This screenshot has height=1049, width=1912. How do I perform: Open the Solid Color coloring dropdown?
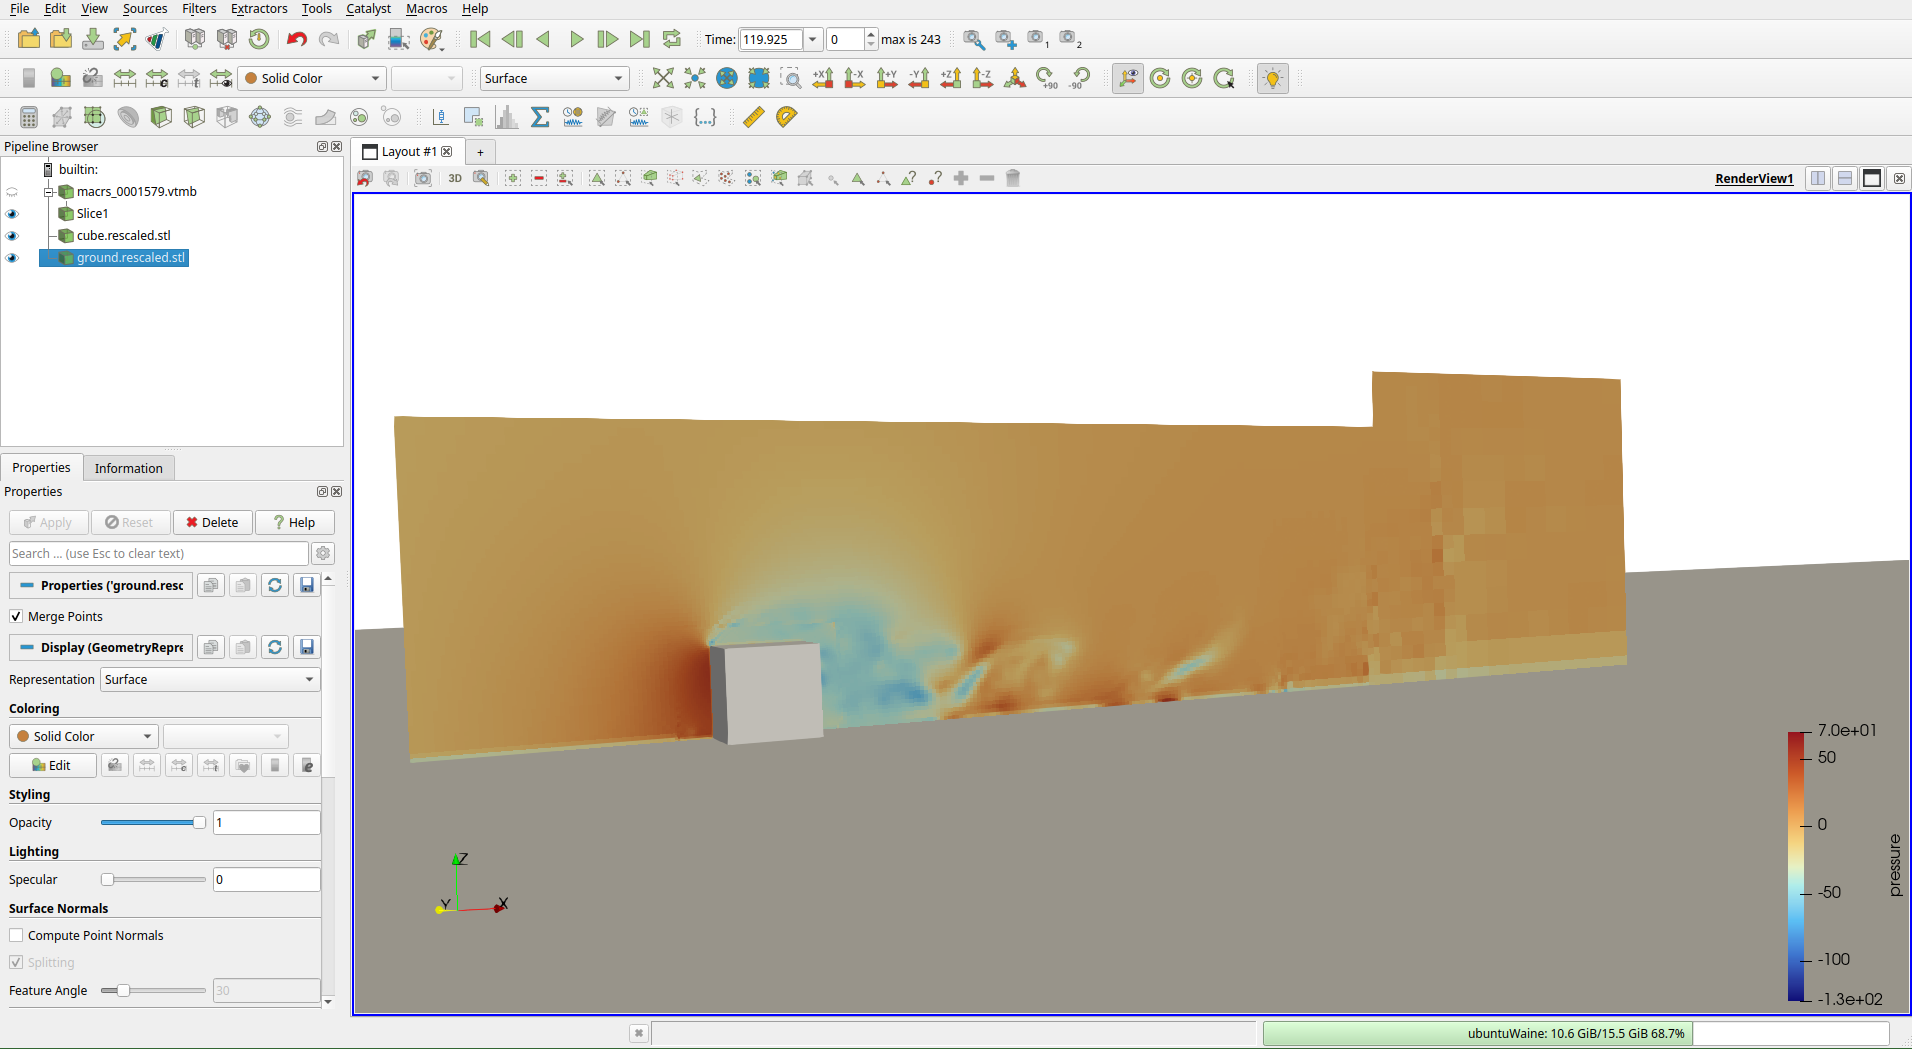coord(82,736)
